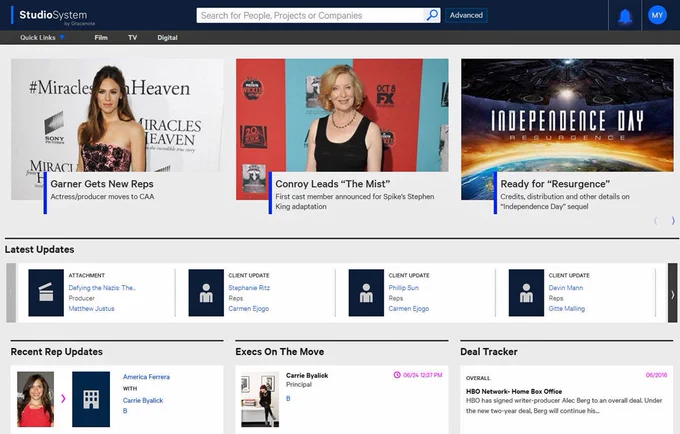
Task: Click clapperboard icon of Attachment update
Action: pyautogui.click(x=46, y=293)
